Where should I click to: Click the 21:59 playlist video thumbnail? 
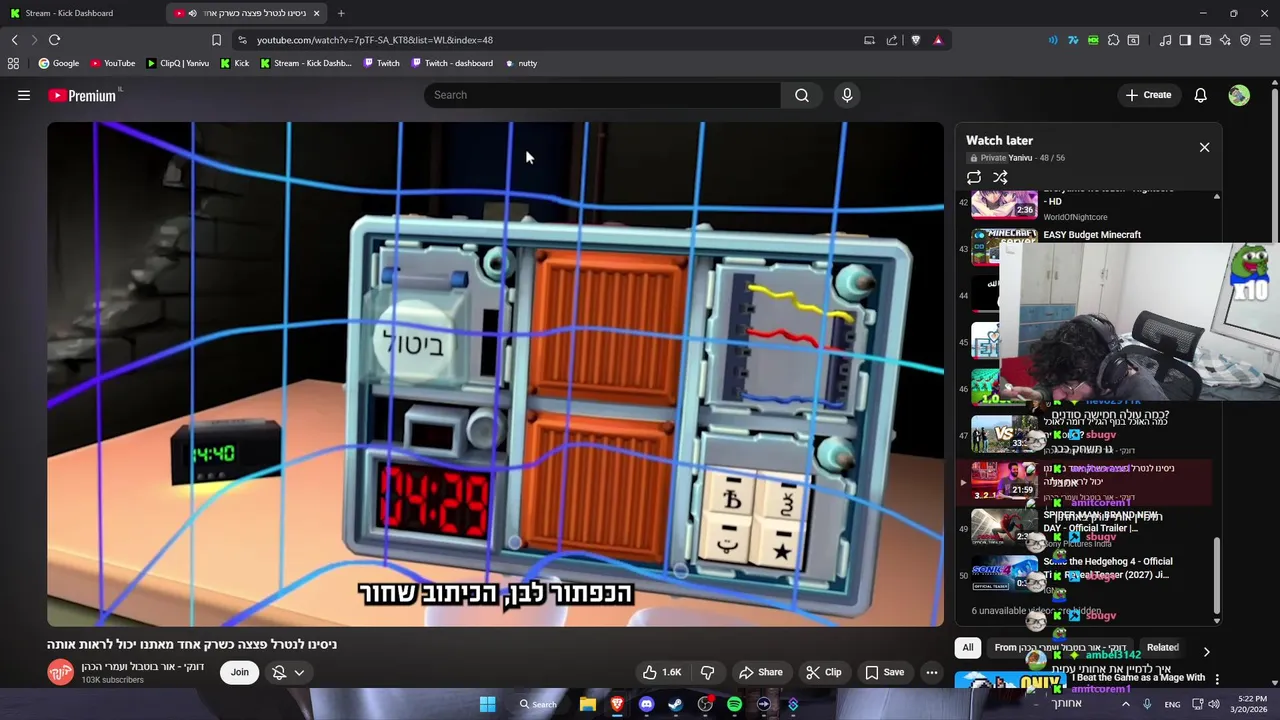(x=1004, y=479)
